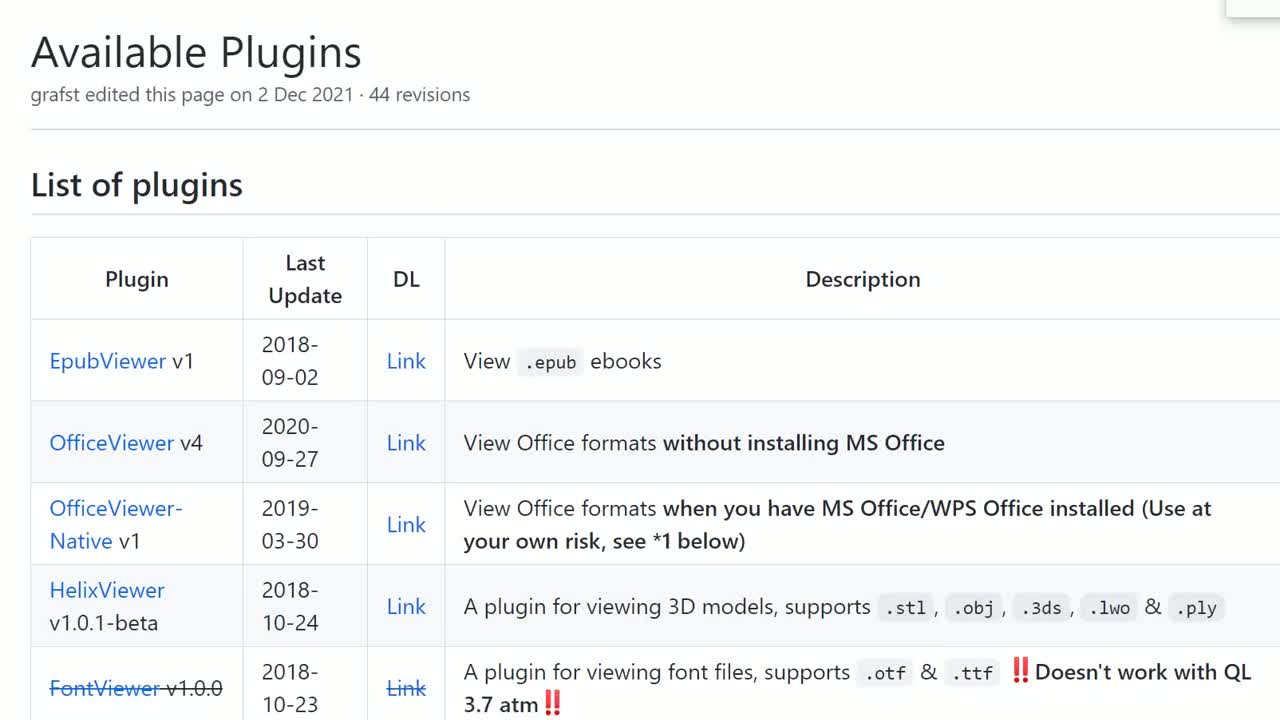Click the .epub code tag

coord(550,362)
